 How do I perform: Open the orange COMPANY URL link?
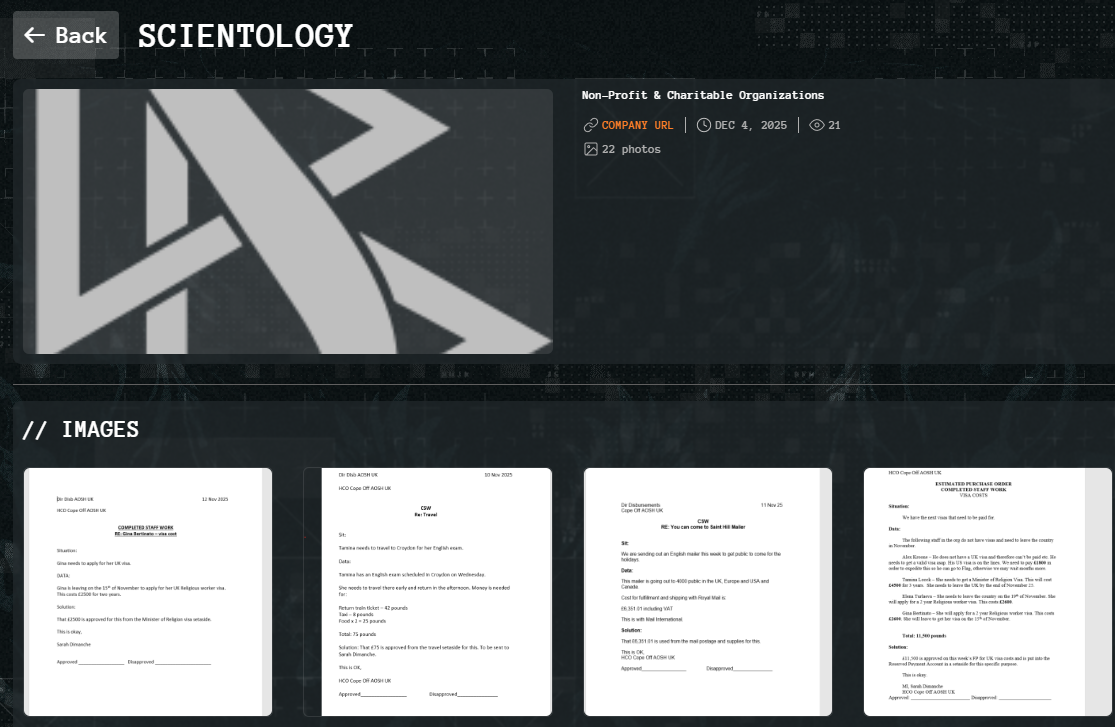[x=637, y=125]
